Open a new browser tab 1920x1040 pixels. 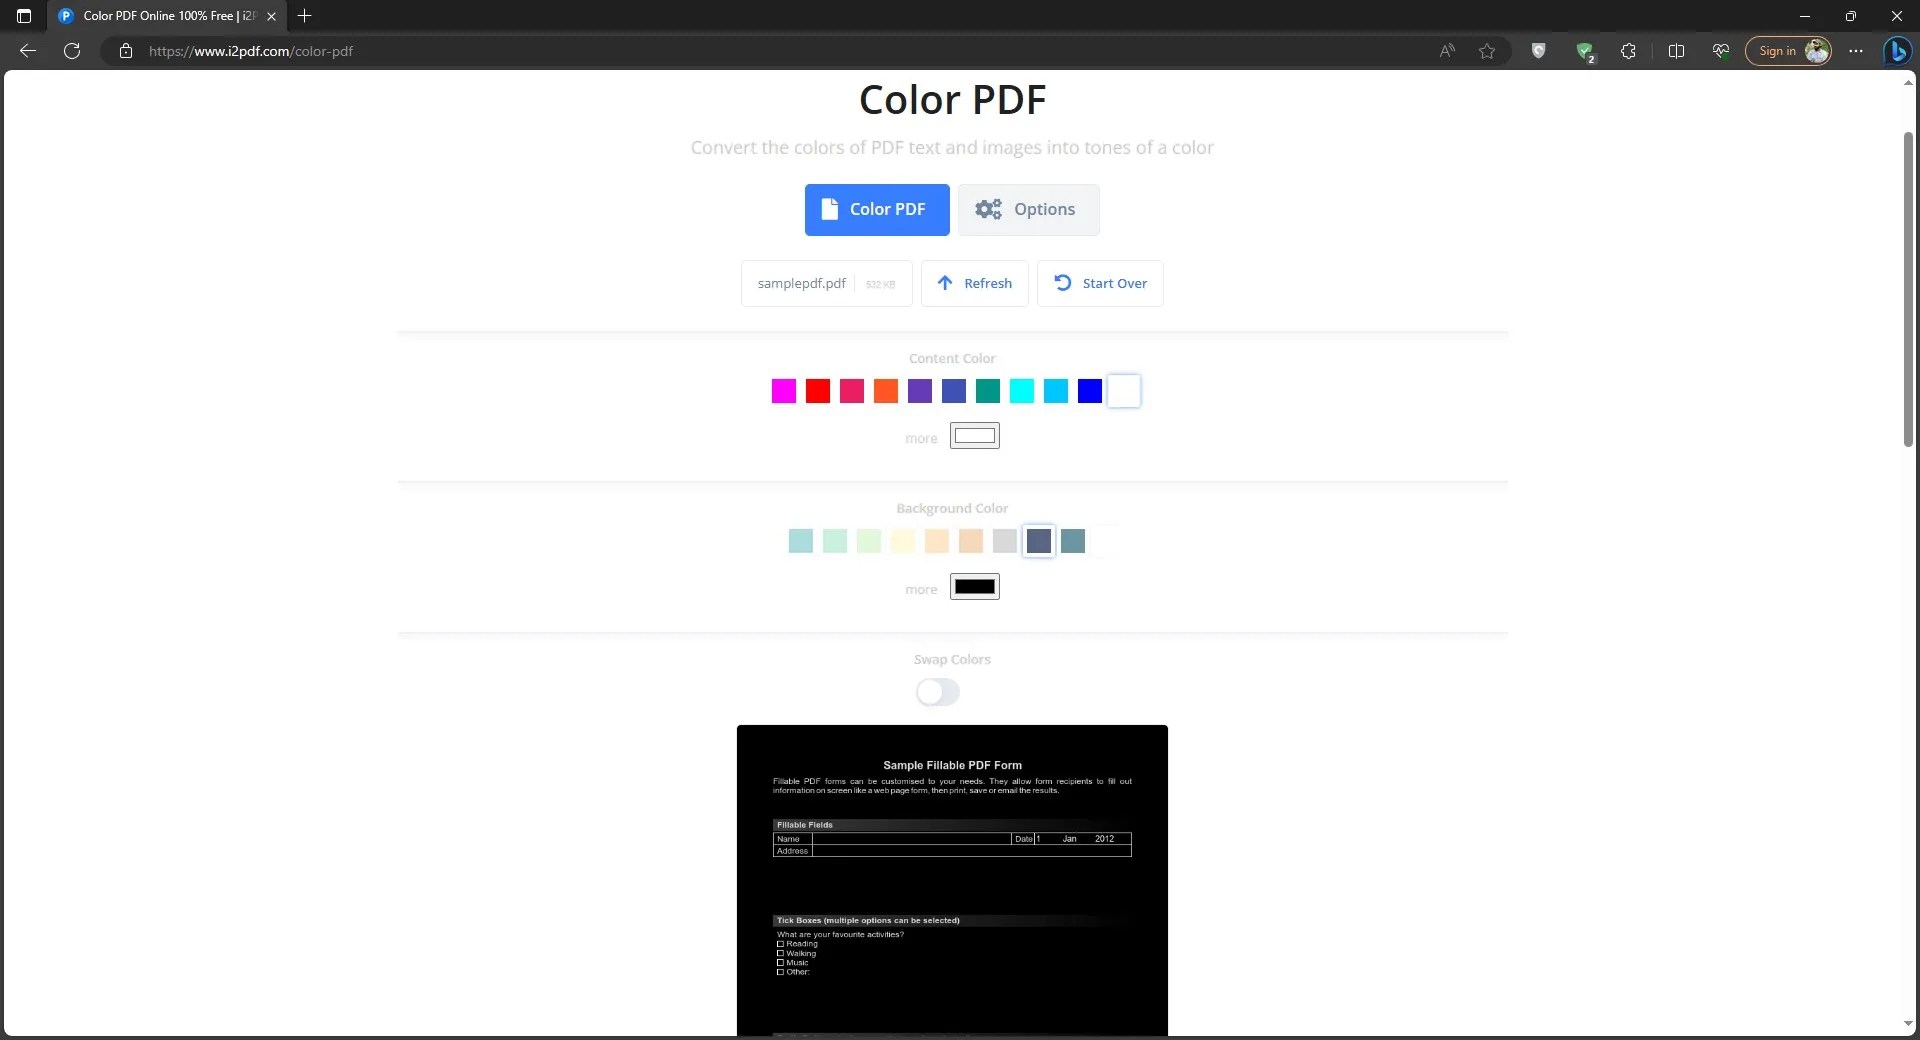coord(304,16)
